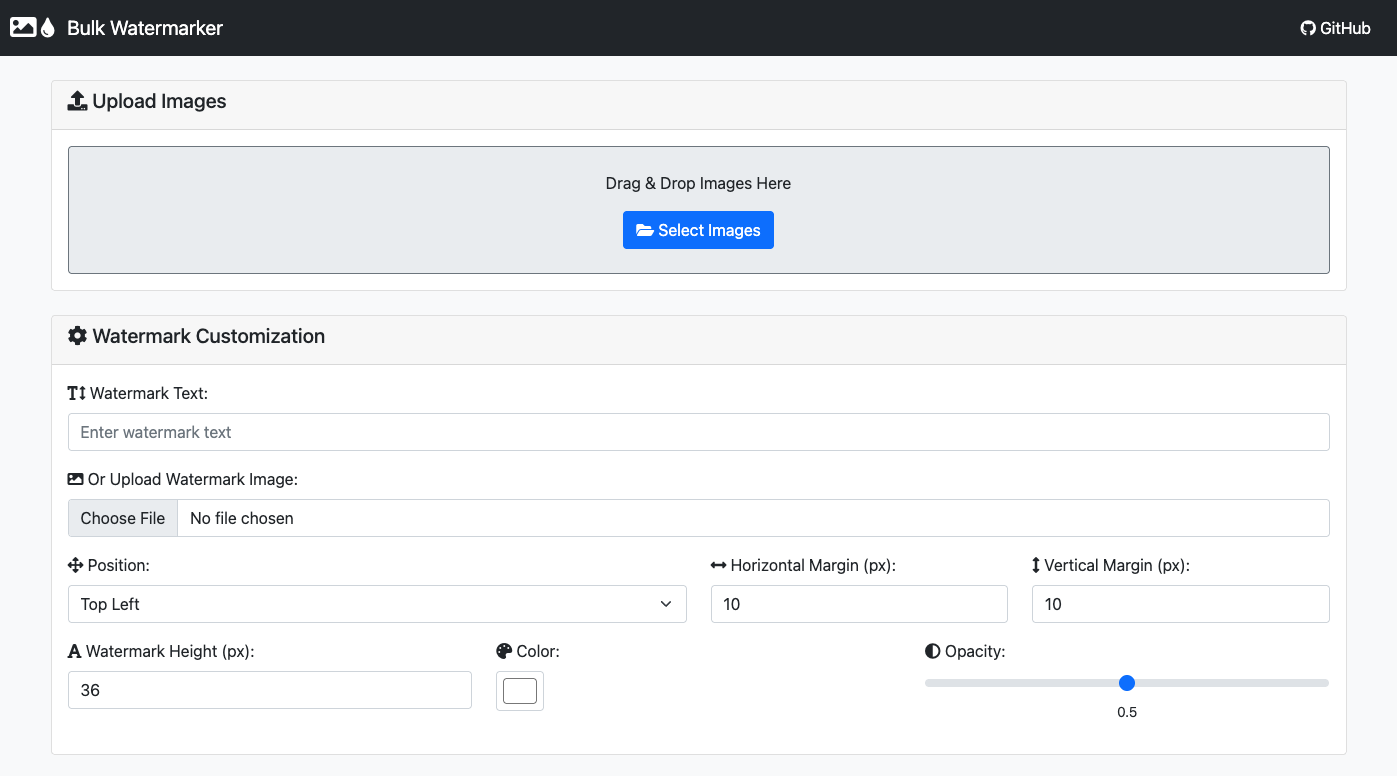Click the vertical arrows icon beside Vertical Margin
This screenshot has height=776, width=1397.
coord(1036,566)
